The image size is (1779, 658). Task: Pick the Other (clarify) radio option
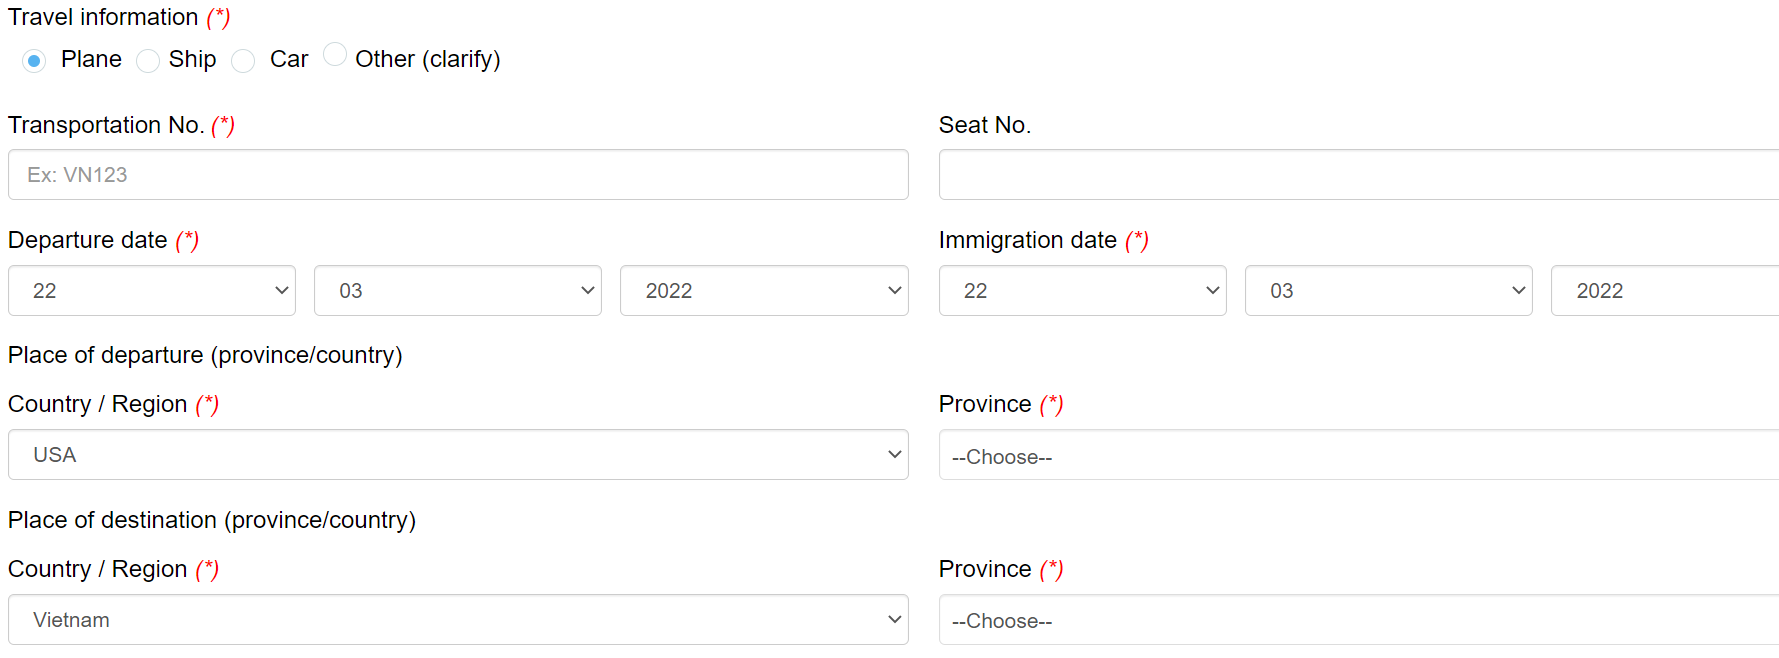335,54
